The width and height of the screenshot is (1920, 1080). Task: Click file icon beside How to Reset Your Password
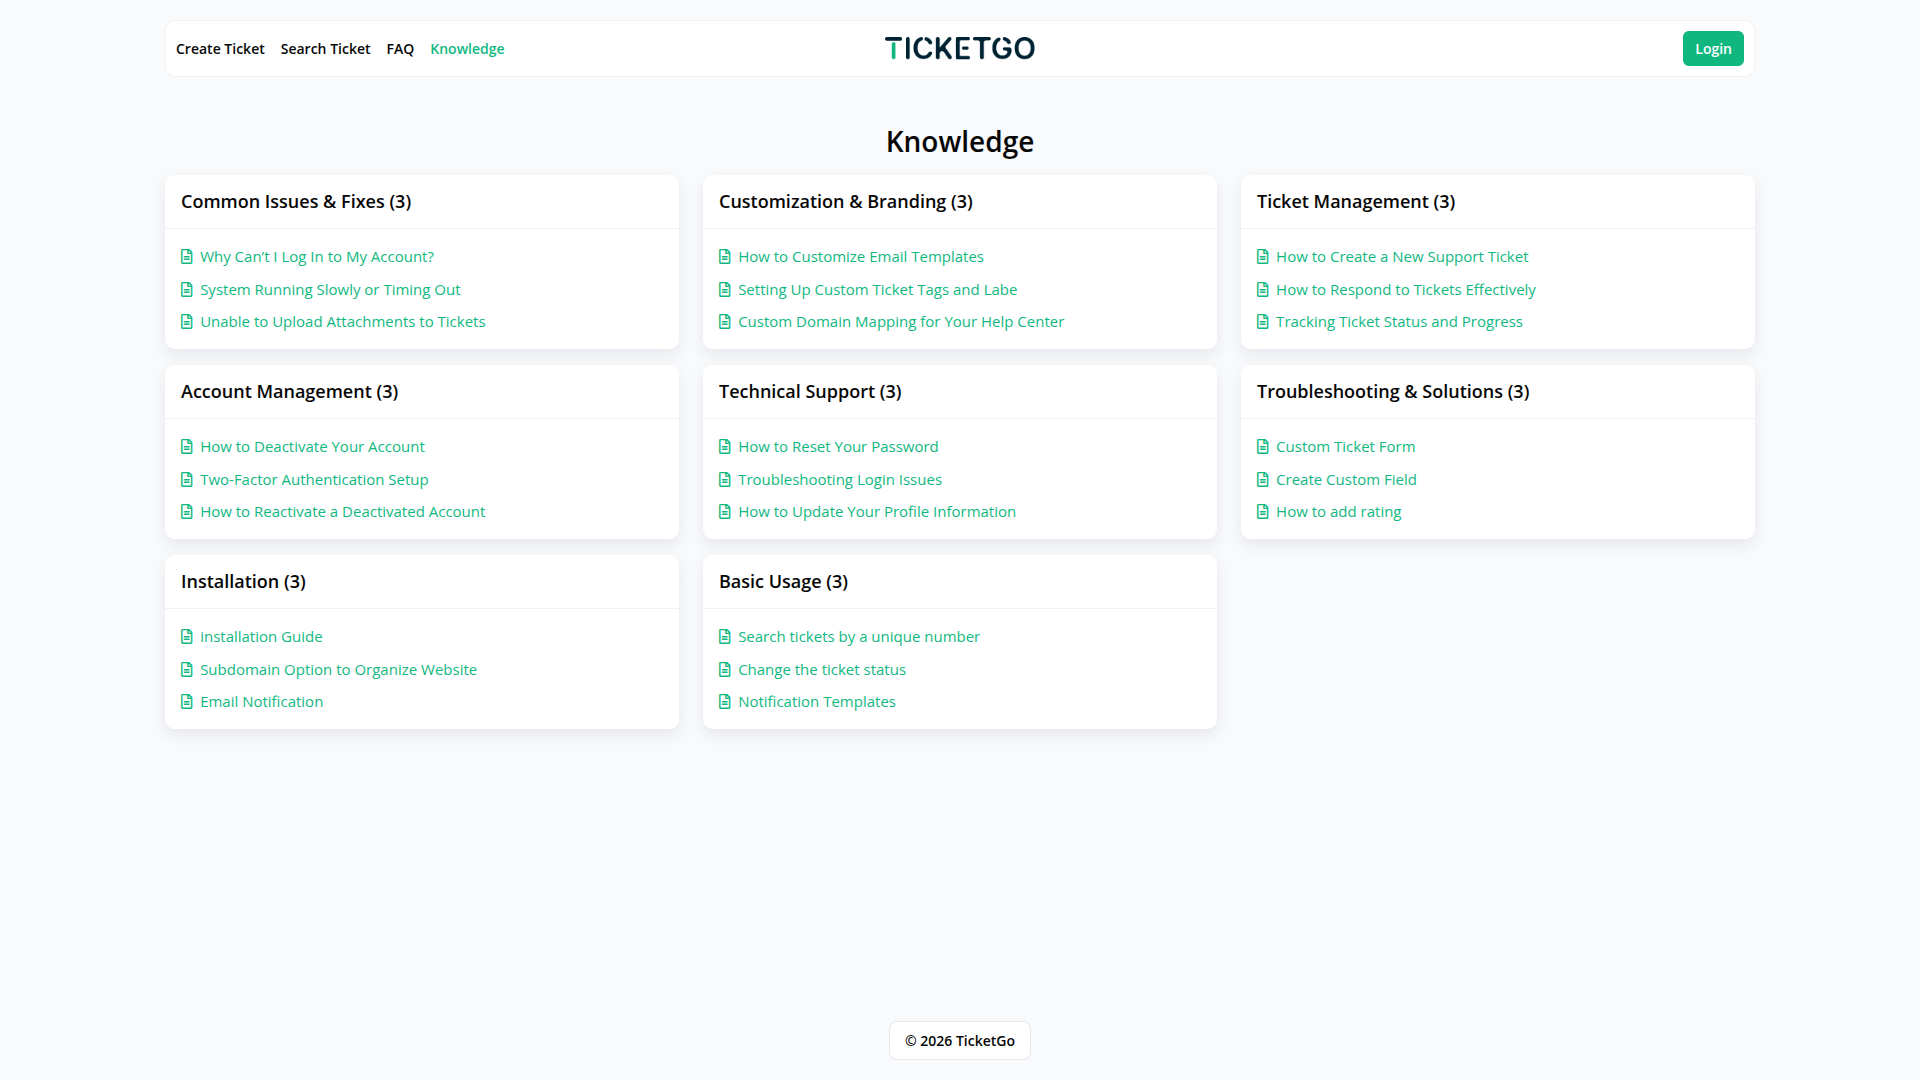pos(725,447)
